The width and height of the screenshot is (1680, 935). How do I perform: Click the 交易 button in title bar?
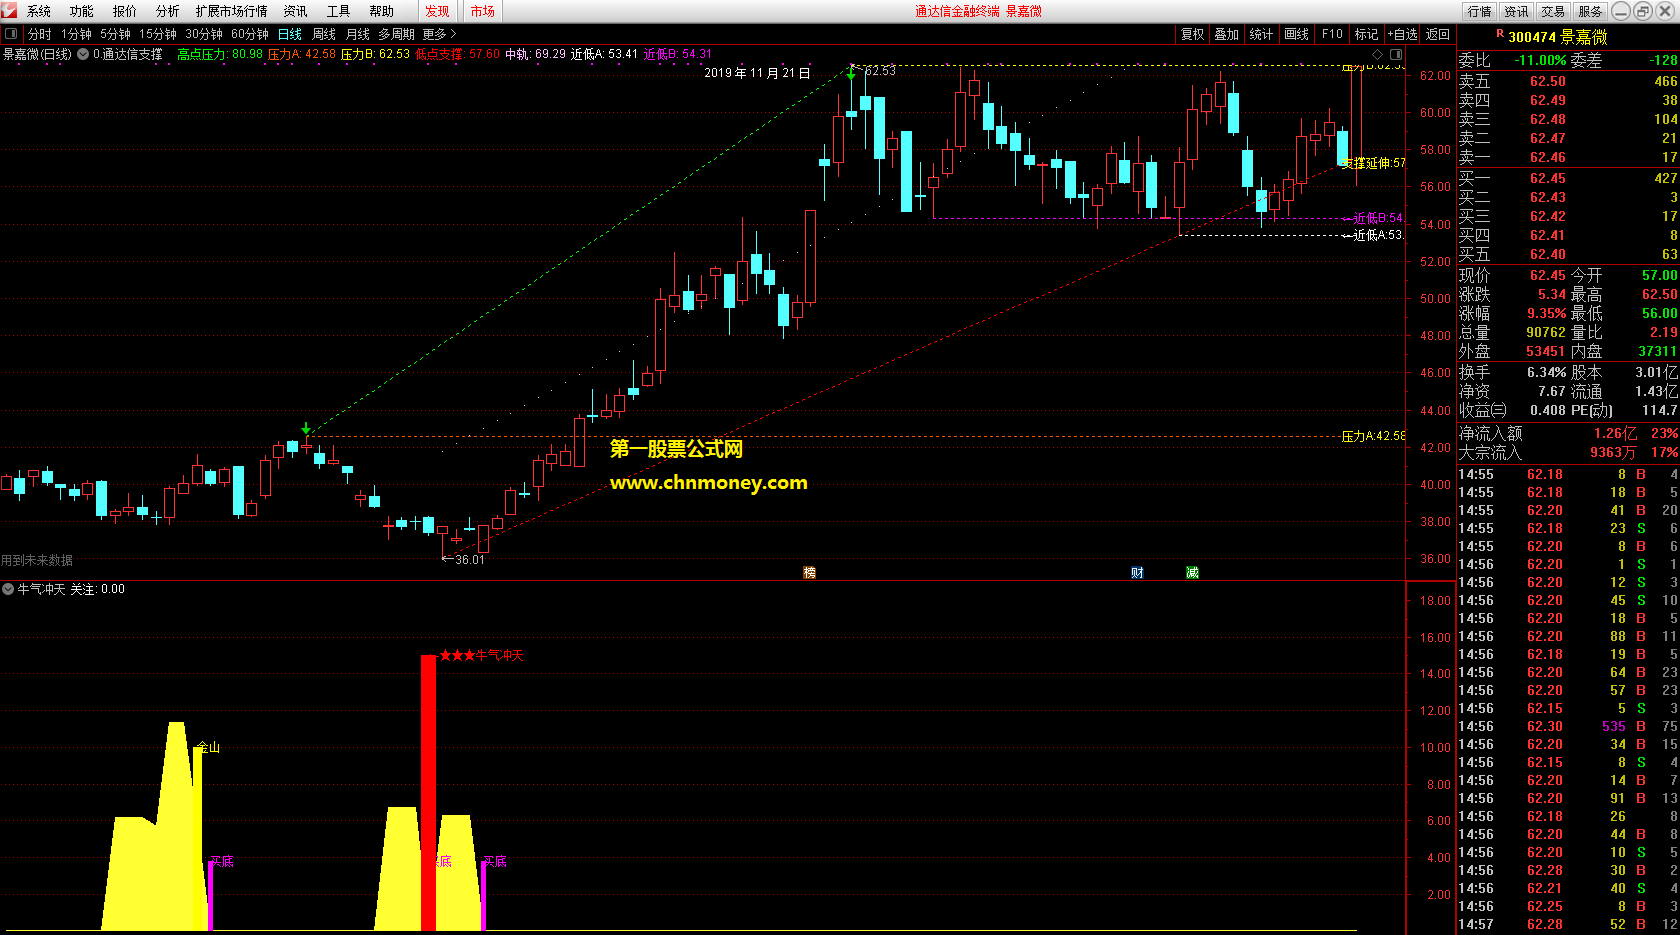pyautogui.click(x=1553, y=11)
